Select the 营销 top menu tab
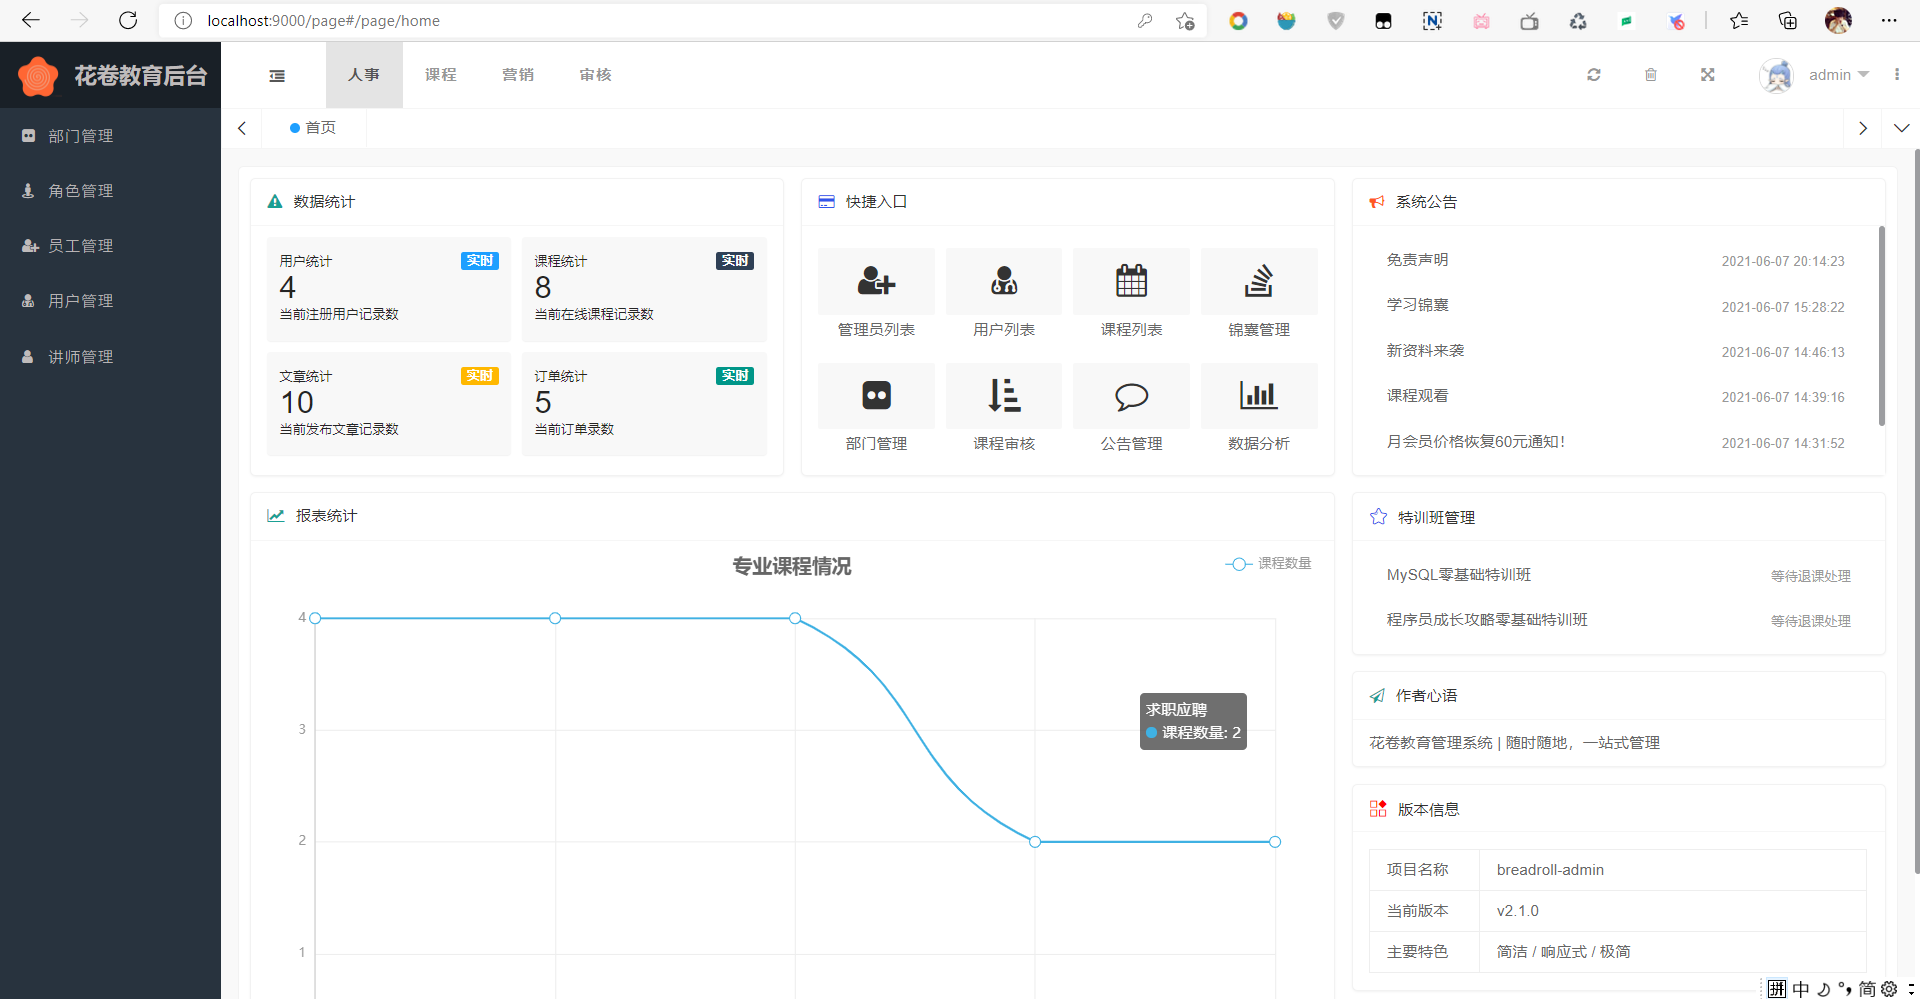The height and width of the screenshot is (999, 1920). coord(518,75)
